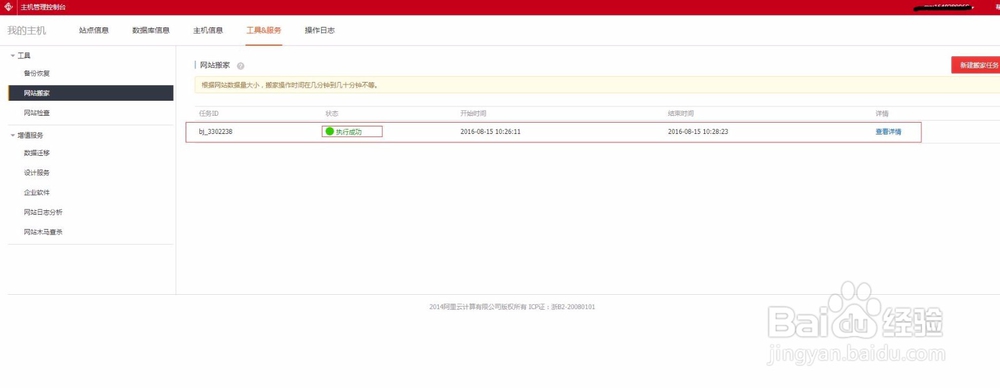Click the 状态 column header

click(x=332, y=113)
